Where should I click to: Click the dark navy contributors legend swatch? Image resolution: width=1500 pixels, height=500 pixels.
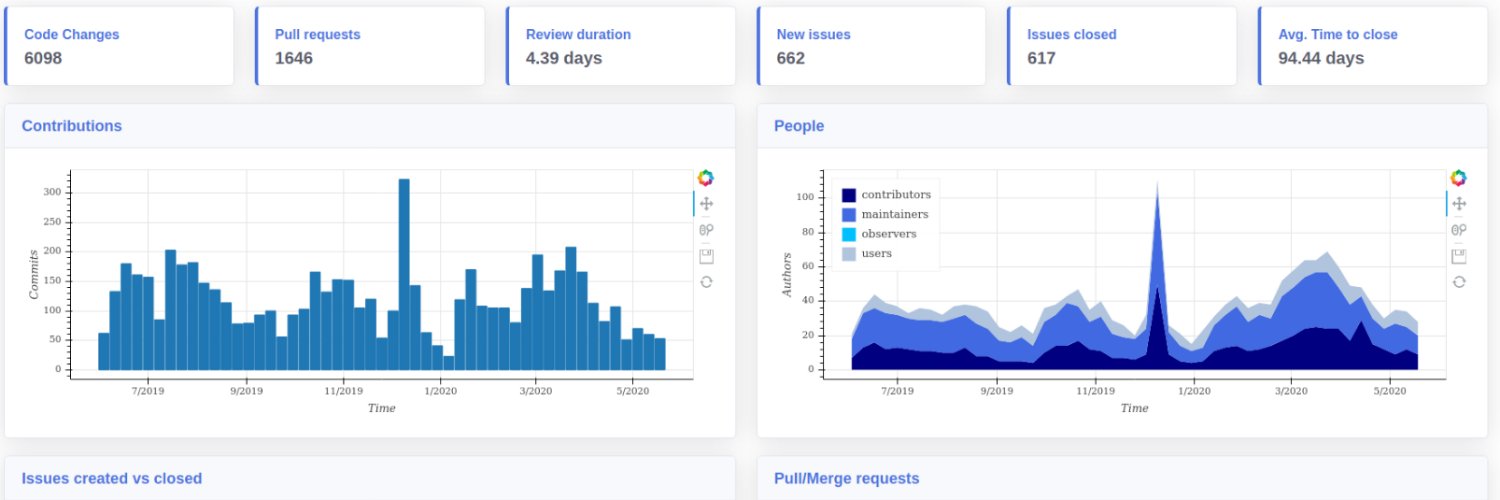[x=849, y=195]
